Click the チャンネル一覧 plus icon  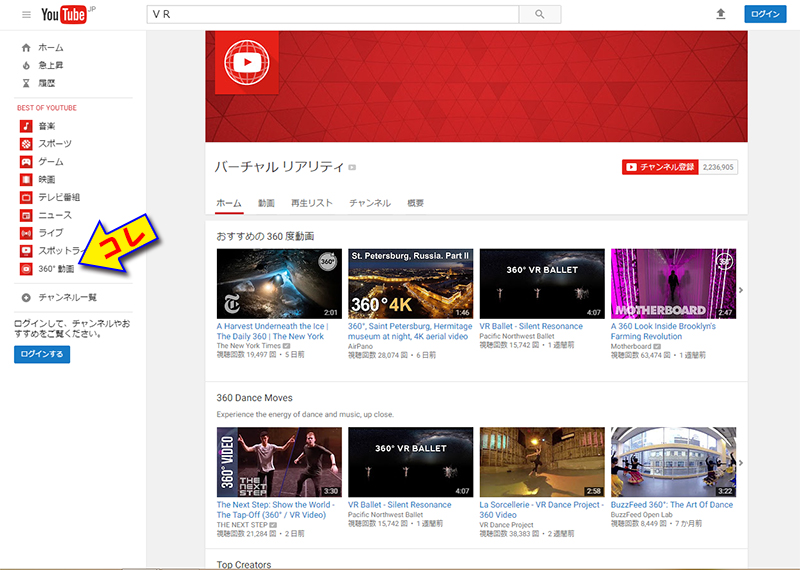coord(26,298)
